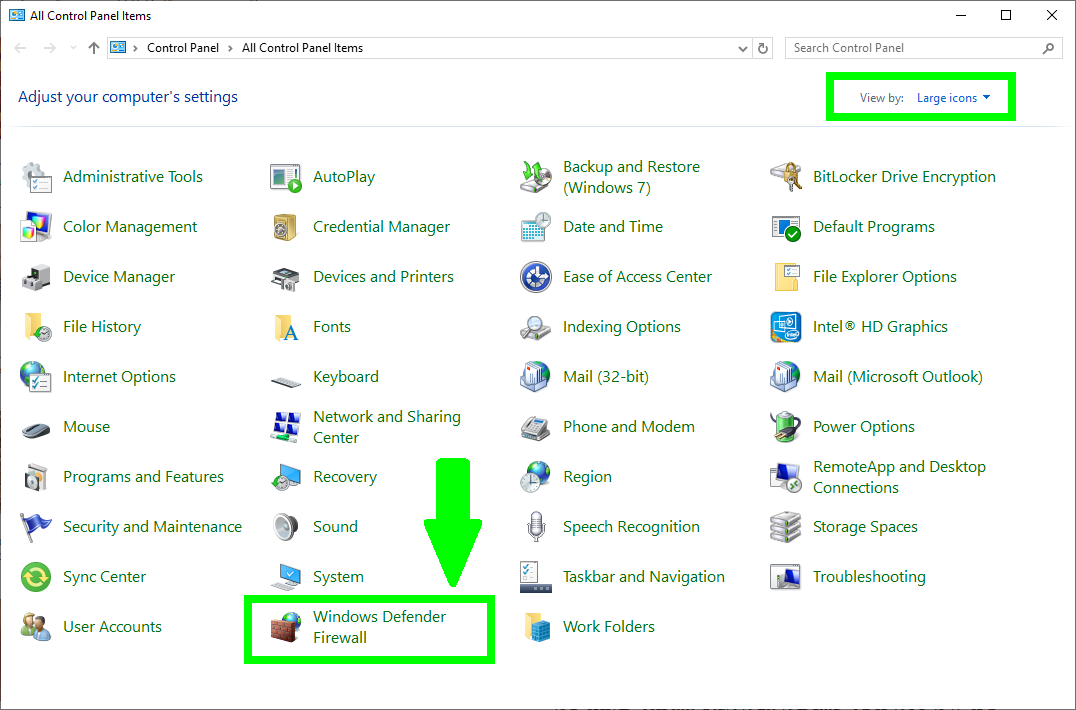Expand the View by Large icons dropdown
The height and width of the screenshot is (710, 1076).
click(953, 98)
